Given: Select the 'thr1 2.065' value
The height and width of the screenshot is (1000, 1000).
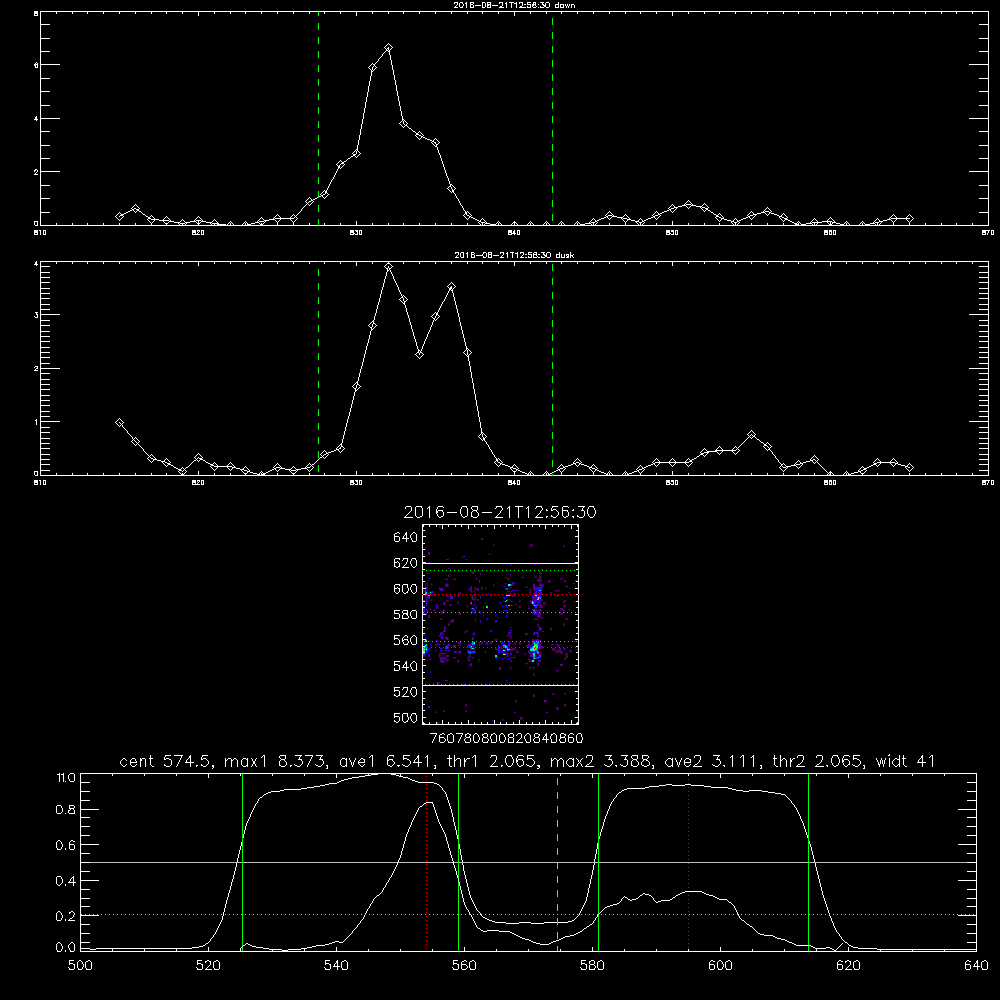Looking at the screenshot, I should click(x=492, y=761).
